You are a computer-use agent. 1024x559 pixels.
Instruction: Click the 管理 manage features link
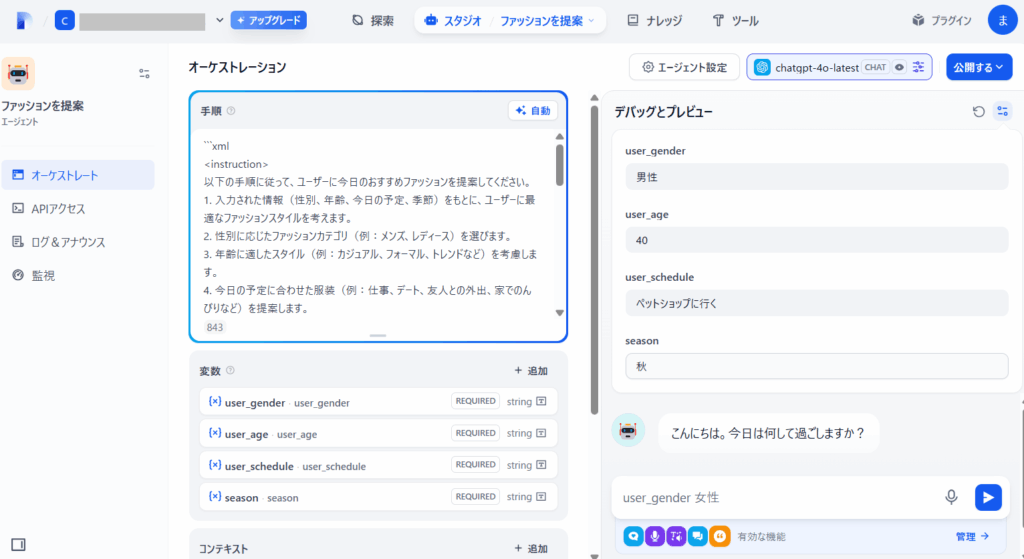[972, 536]
